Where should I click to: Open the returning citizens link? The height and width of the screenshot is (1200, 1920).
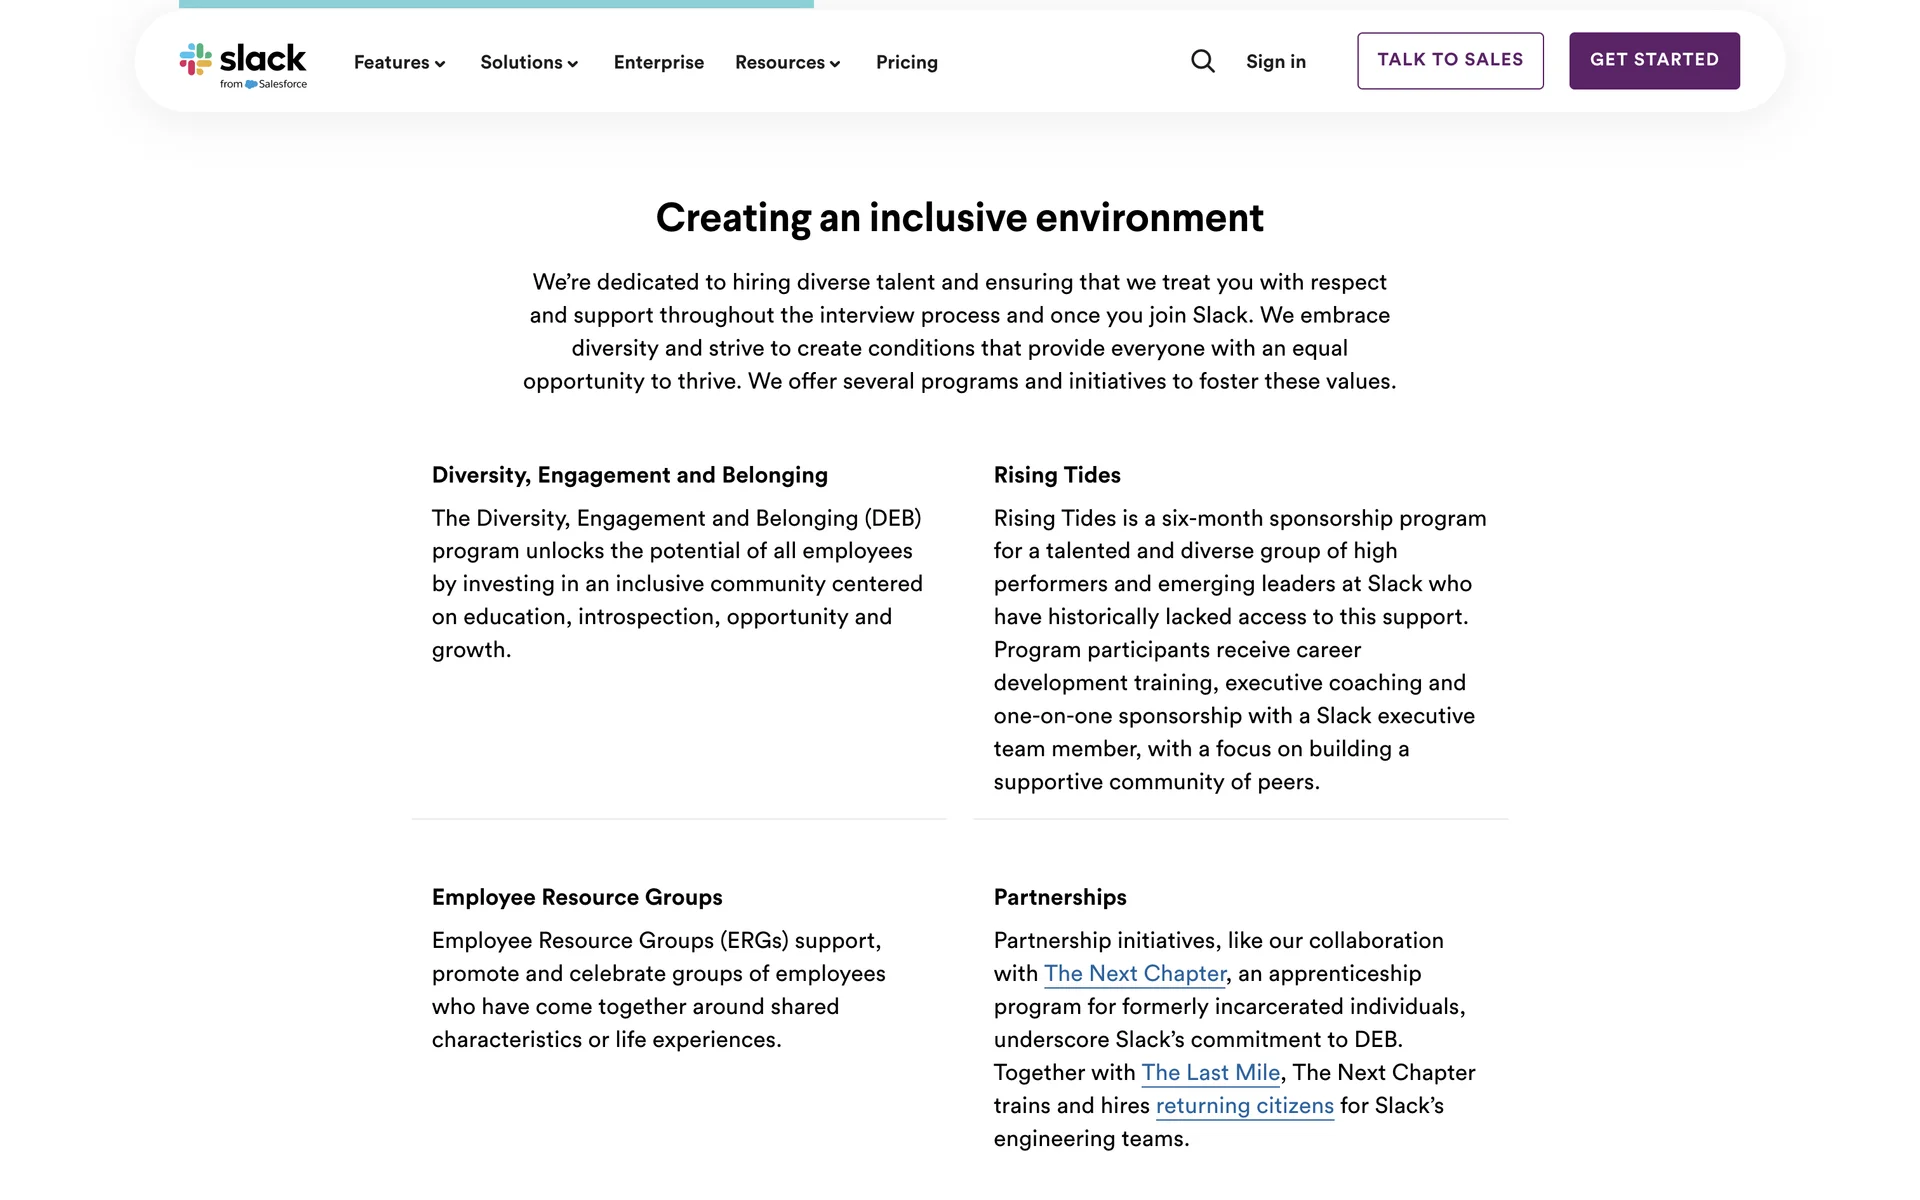coord(1244,1105)
